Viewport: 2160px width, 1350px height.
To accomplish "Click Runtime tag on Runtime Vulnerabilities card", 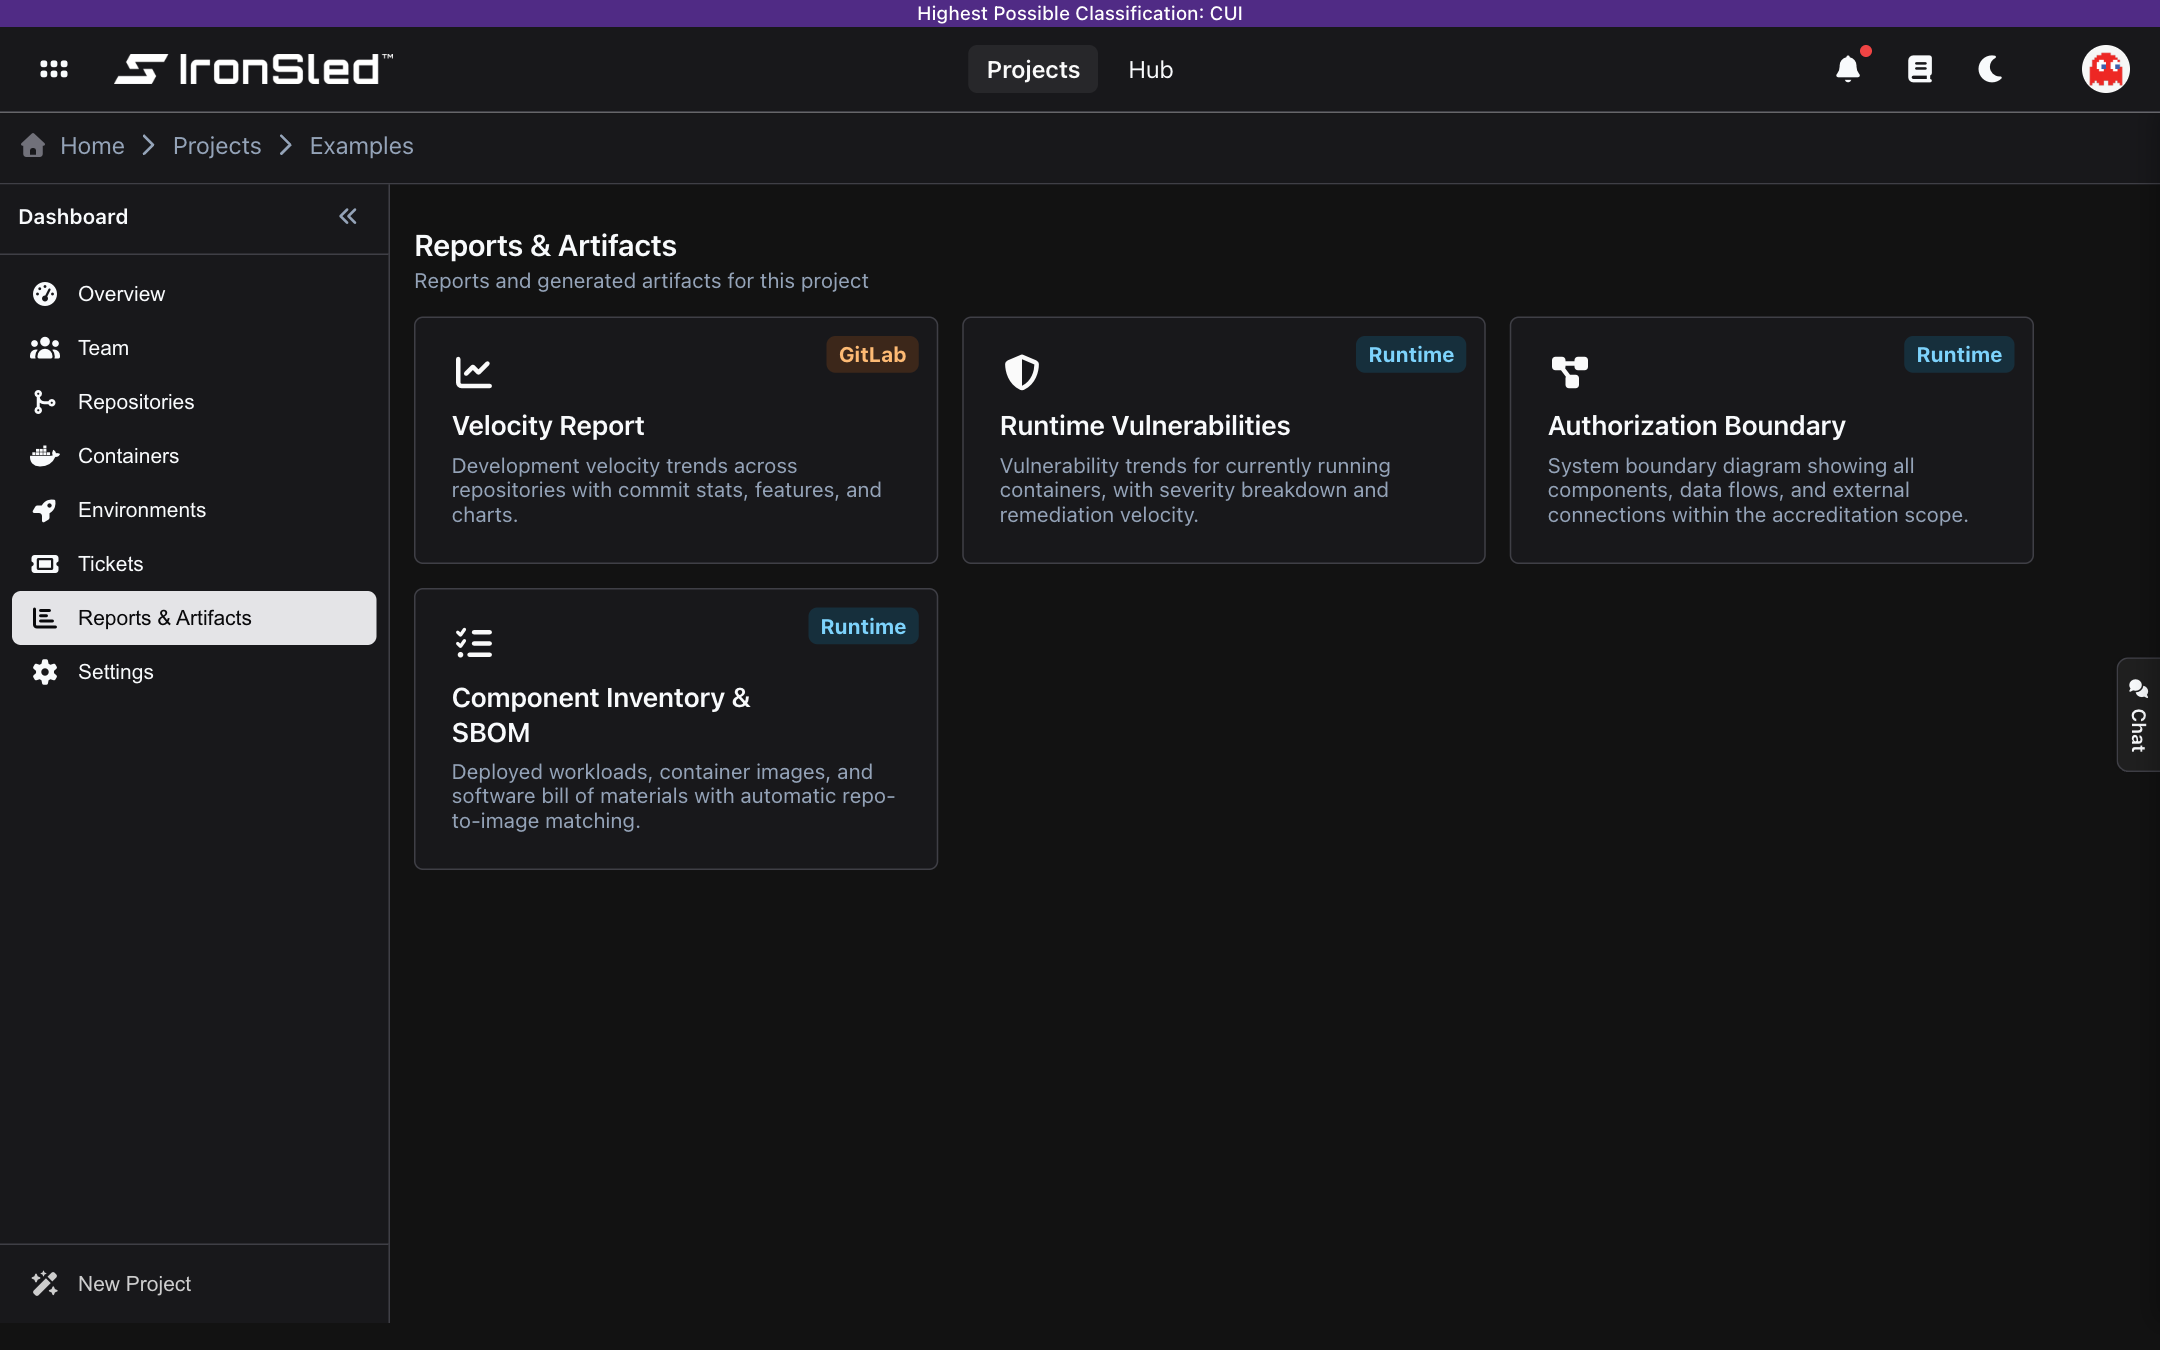I will [x=1411, y=355].
